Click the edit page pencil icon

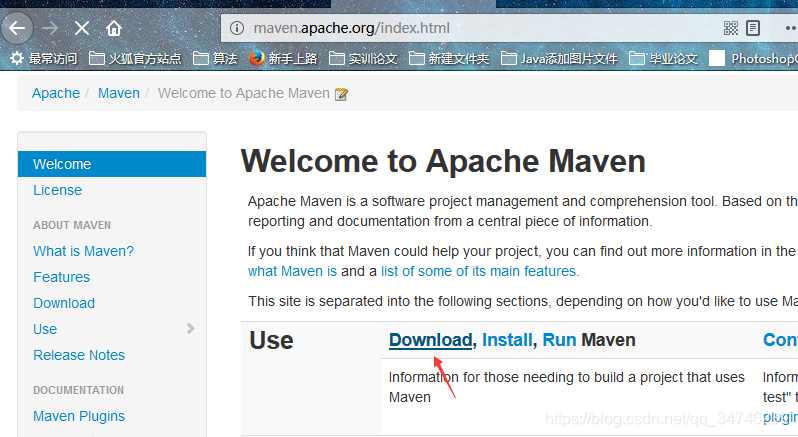[x=341, y=94]
